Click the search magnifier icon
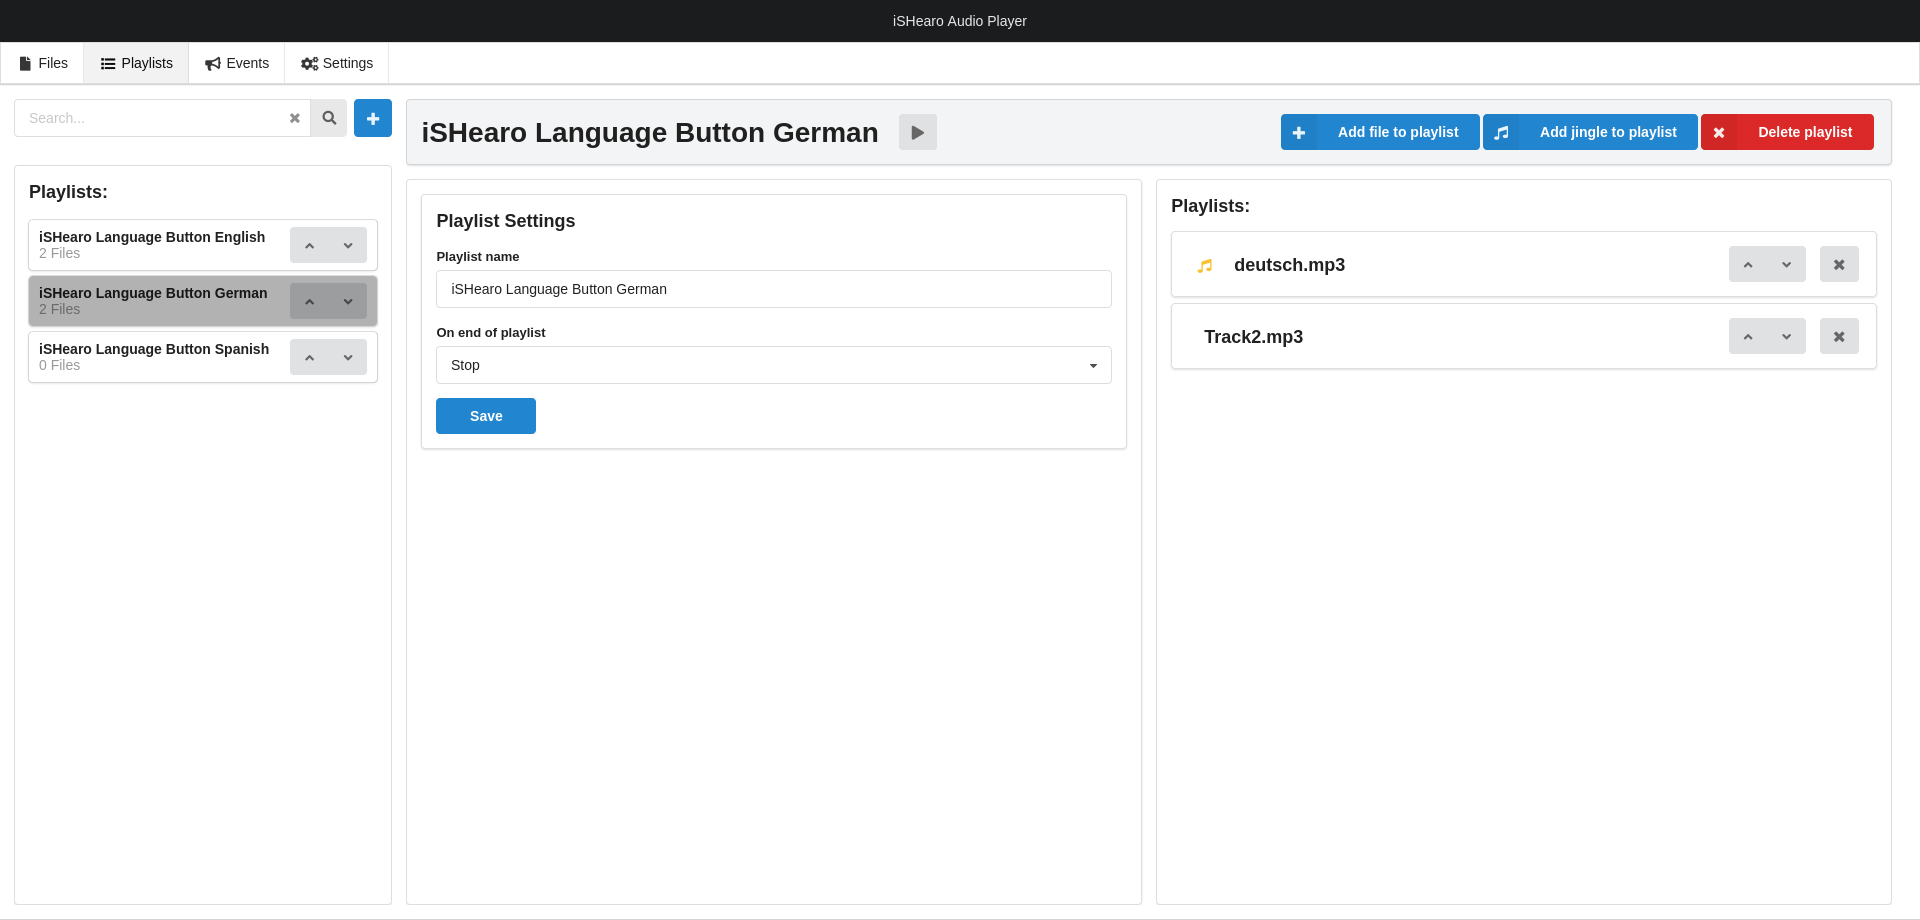This screenshot has width=1920, height=920. pos(329,118)
